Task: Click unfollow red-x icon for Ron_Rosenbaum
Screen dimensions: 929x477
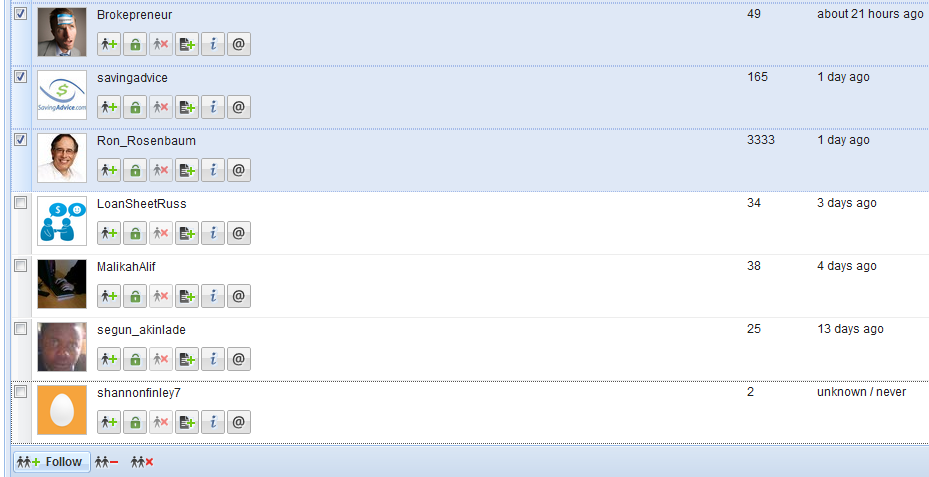Action: point(161,171)
